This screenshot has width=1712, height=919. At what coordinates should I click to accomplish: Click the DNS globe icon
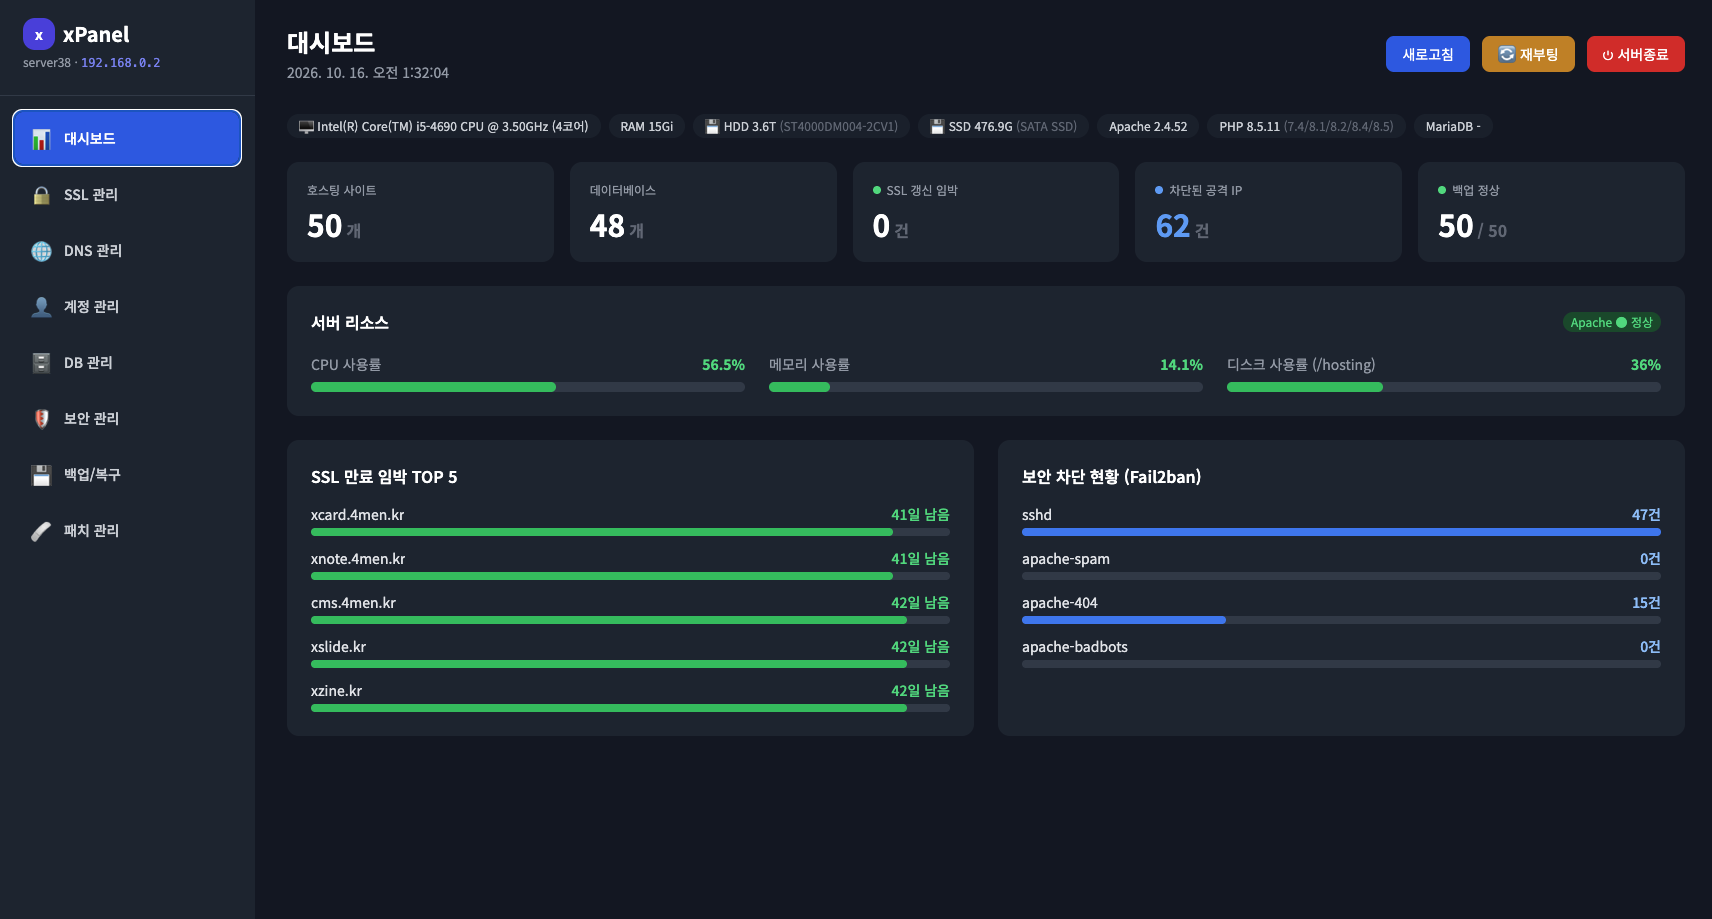41,251
